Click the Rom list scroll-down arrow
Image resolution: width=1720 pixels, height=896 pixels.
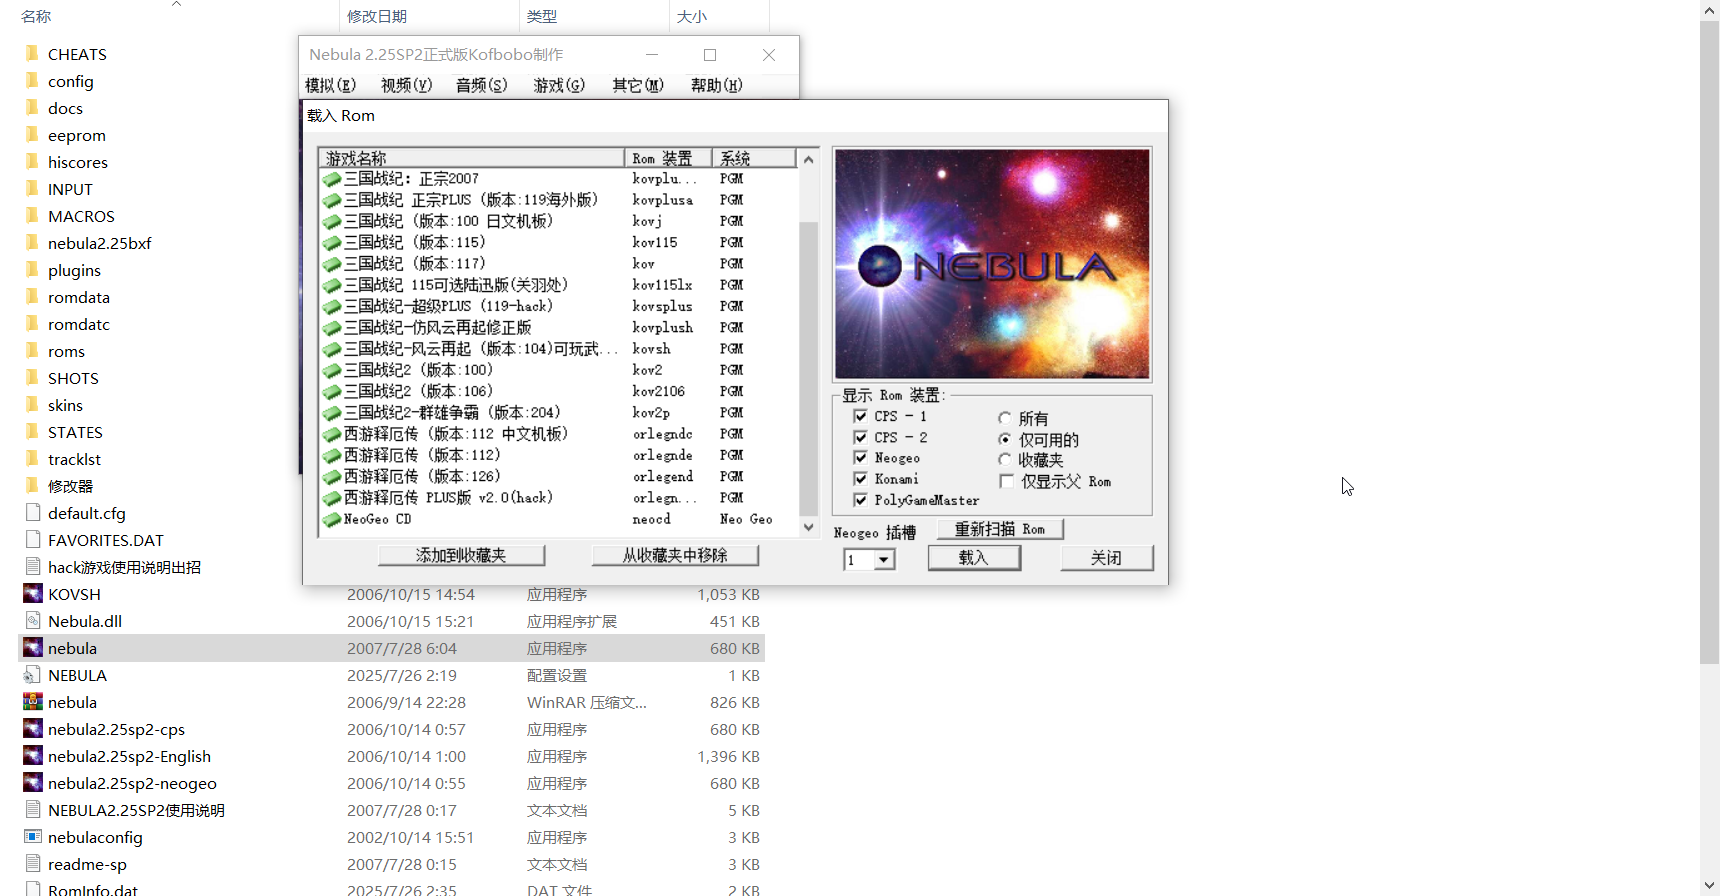click(x=808, y=527)
